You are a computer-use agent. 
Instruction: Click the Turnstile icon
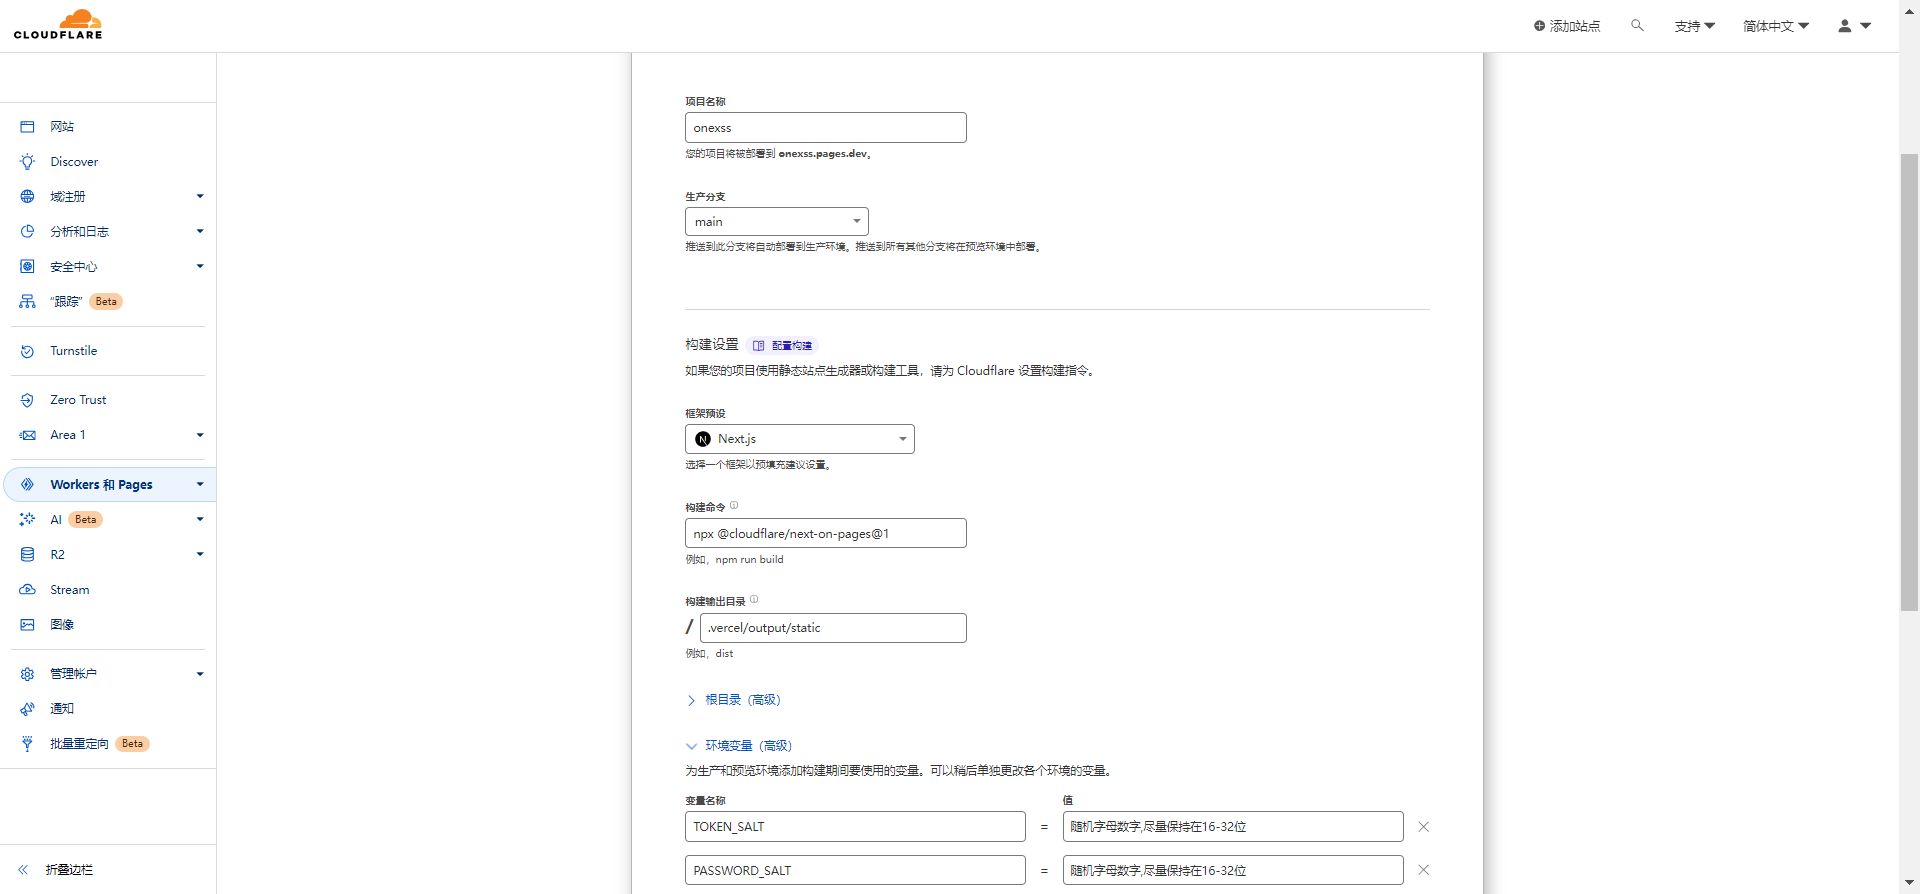(27, 351)
